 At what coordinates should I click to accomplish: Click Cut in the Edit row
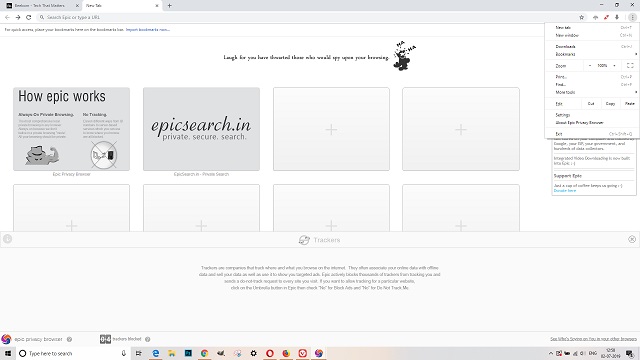(x=591, y=104)
